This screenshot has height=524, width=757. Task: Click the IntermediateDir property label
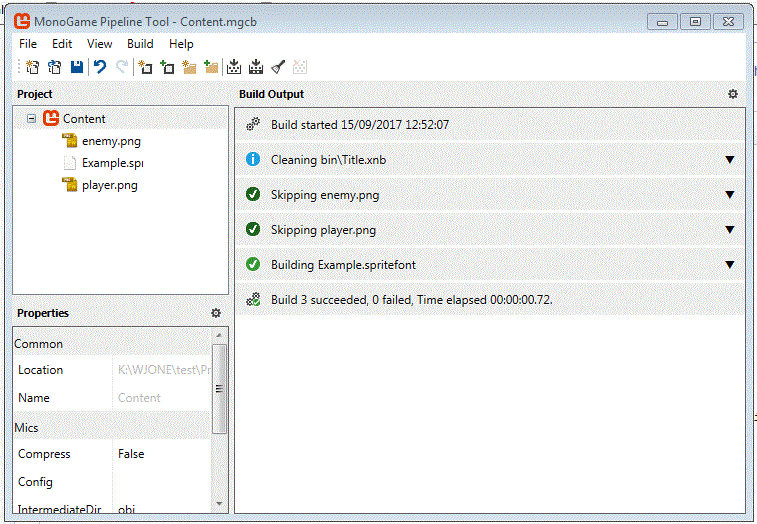[x=59, y=509]
